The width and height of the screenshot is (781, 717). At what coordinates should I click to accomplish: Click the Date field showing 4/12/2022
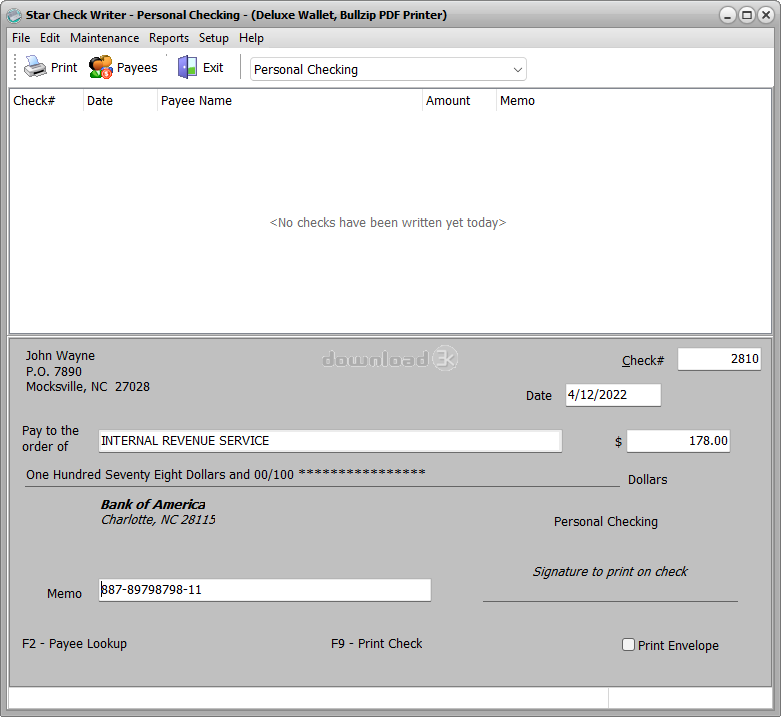click(613, 395)
